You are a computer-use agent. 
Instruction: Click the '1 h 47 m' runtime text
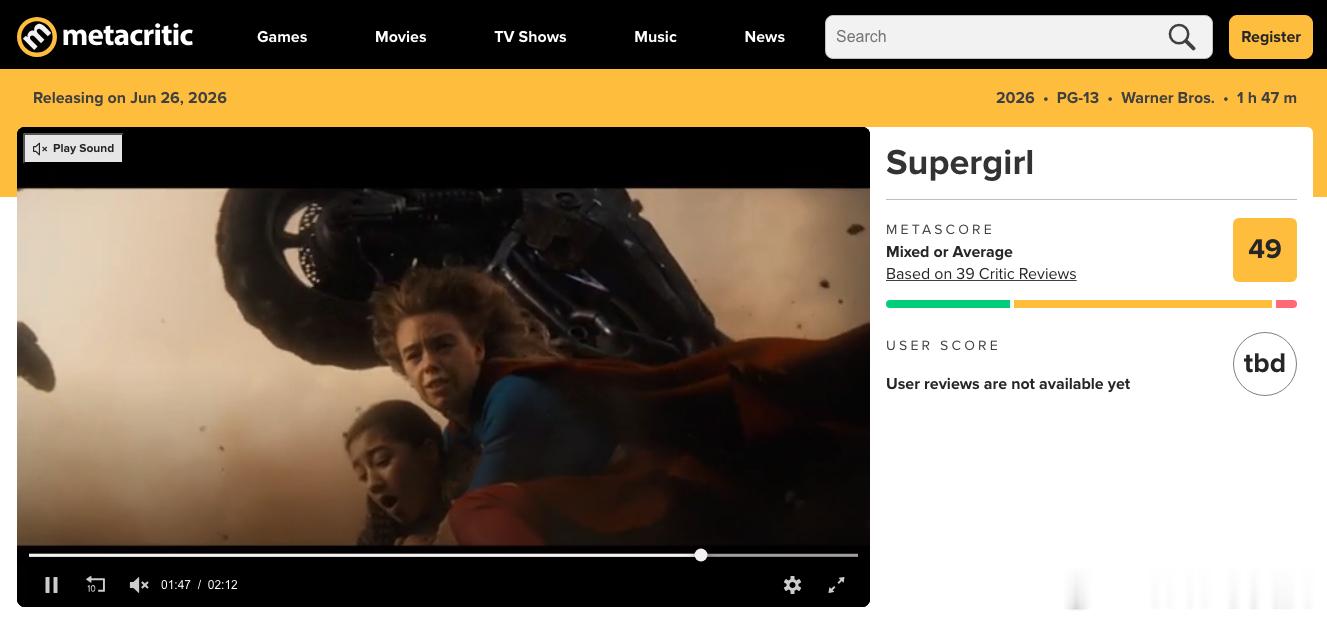coord(1267,98)
